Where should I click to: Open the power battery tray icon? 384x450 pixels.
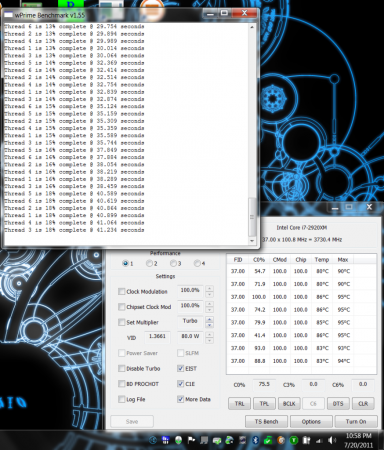tap(306, 440)
